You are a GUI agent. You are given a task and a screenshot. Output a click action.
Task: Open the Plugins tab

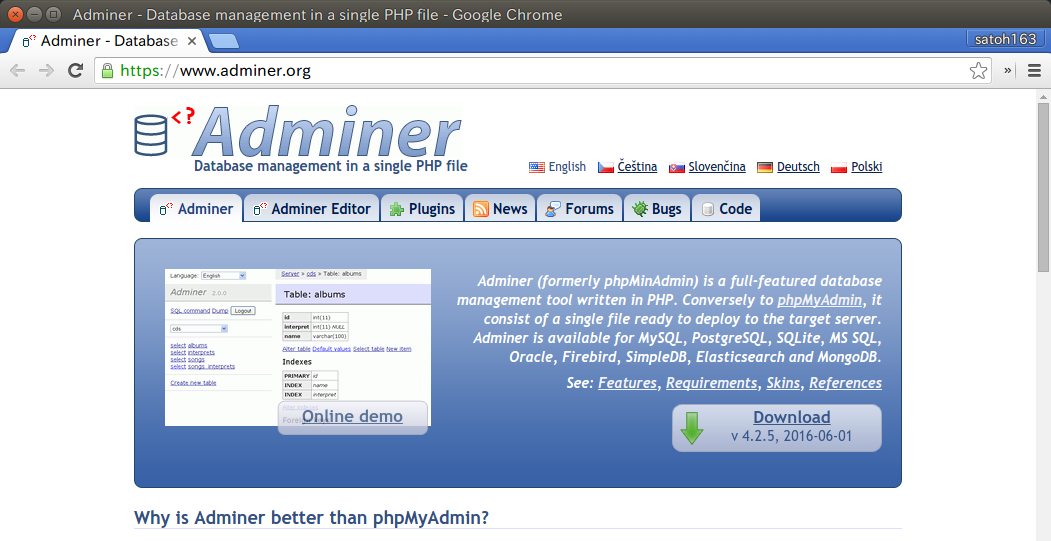pos(422,208)
